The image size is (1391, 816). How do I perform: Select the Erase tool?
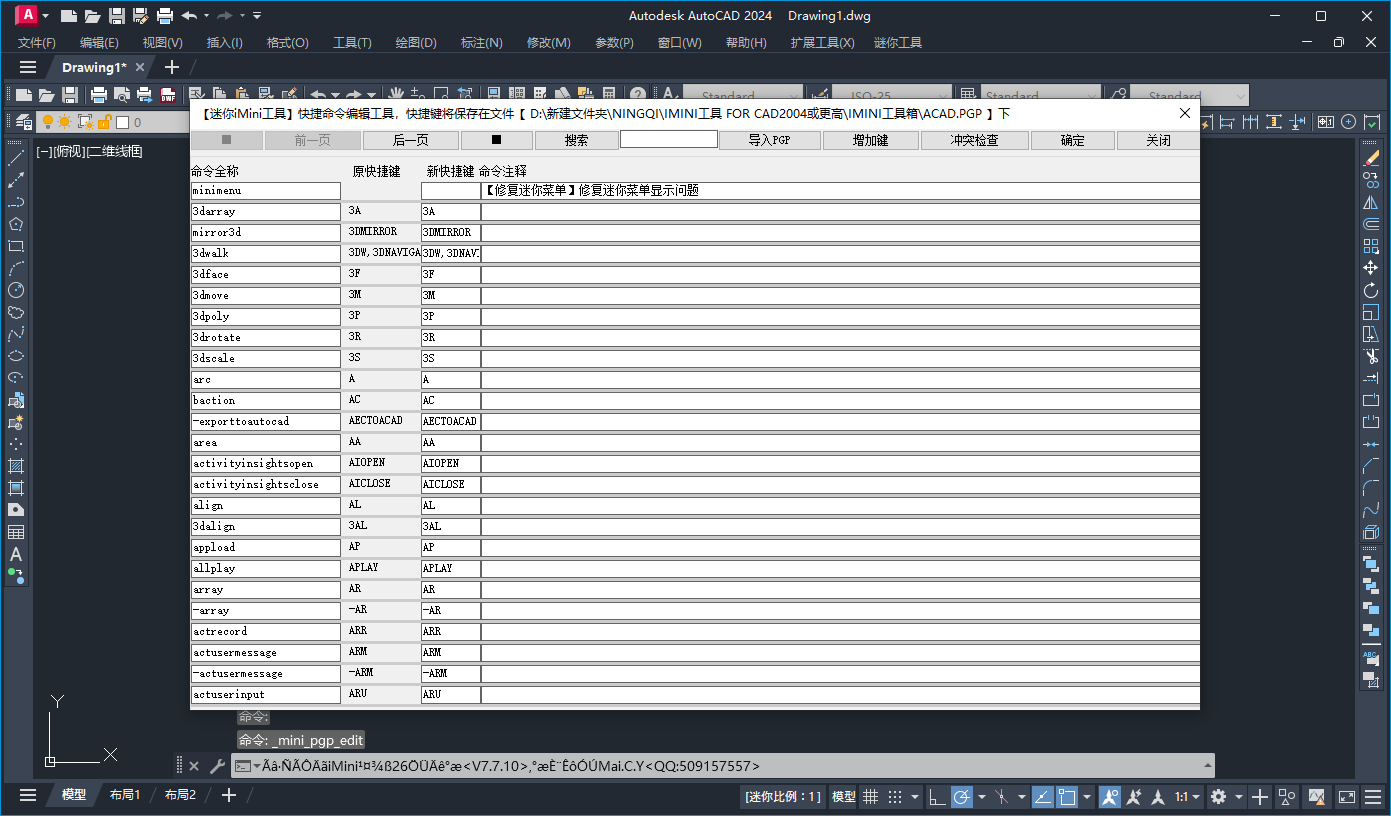(1371, 158)
